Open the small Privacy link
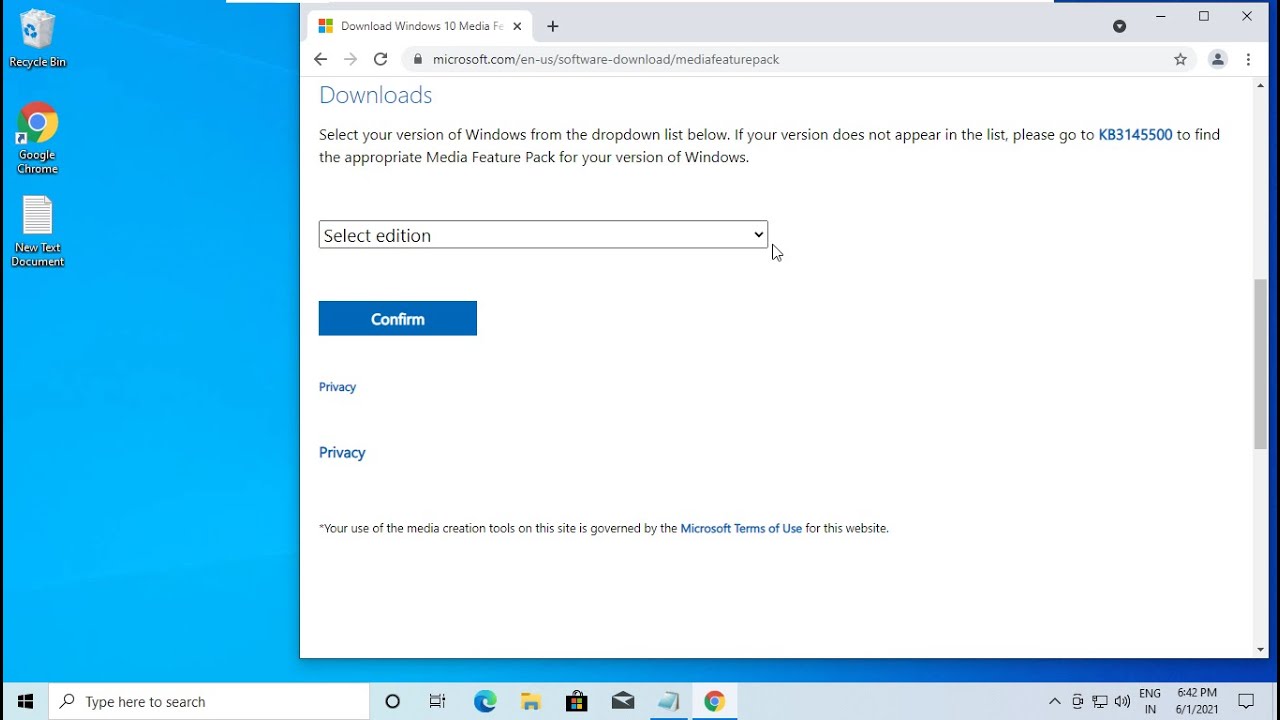 [x=337, y=387]
